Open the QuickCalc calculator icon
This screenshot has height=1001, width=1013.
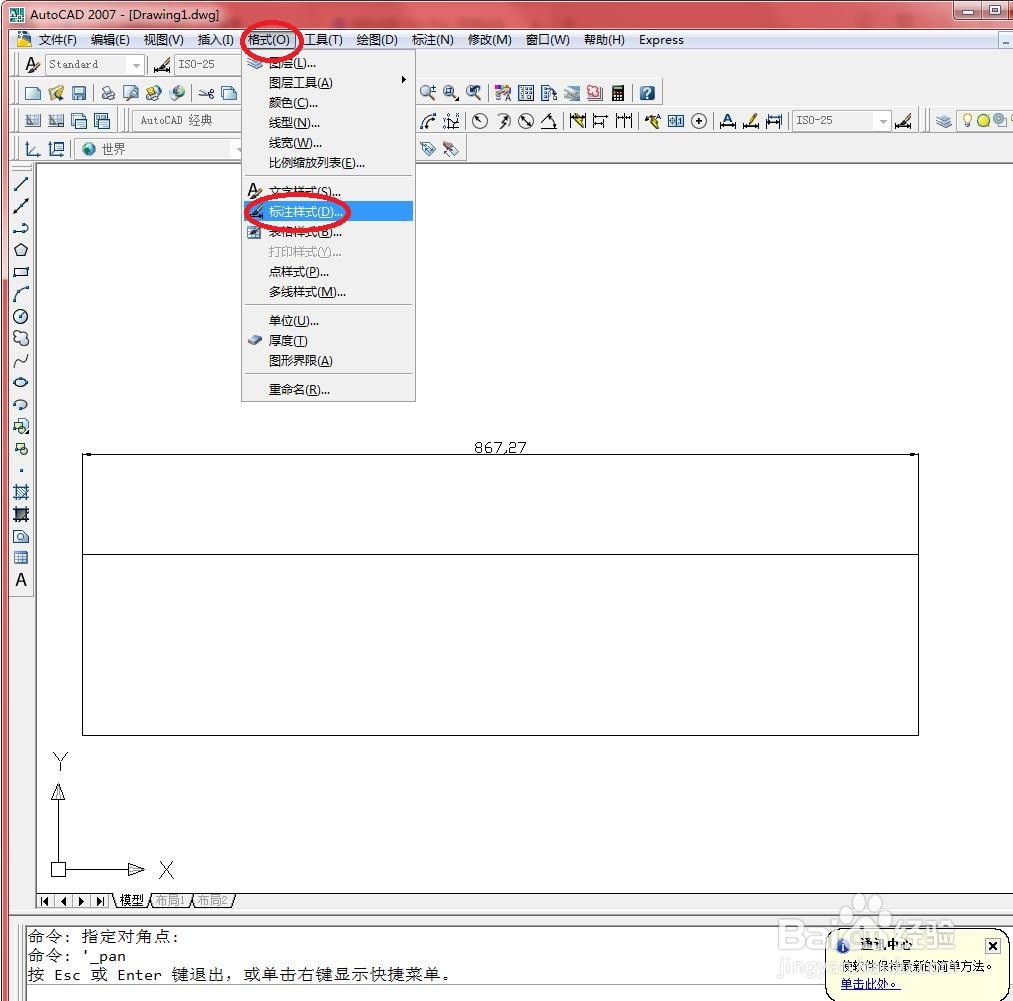(x=618, y=93)
